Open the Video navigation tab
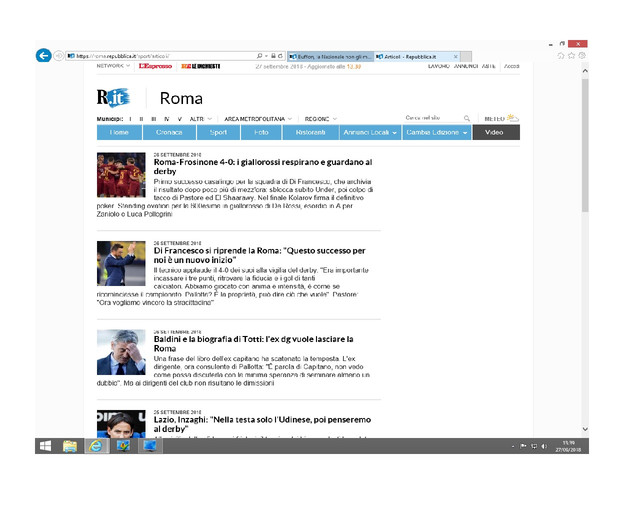The height and width of the screenshot is (512, 640). 496,132
